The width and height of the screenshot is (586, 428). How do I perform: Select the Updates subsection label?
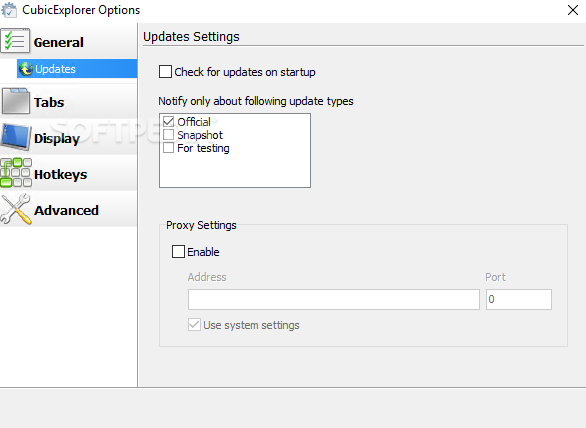pyautogui.click(x=55, y=69)
